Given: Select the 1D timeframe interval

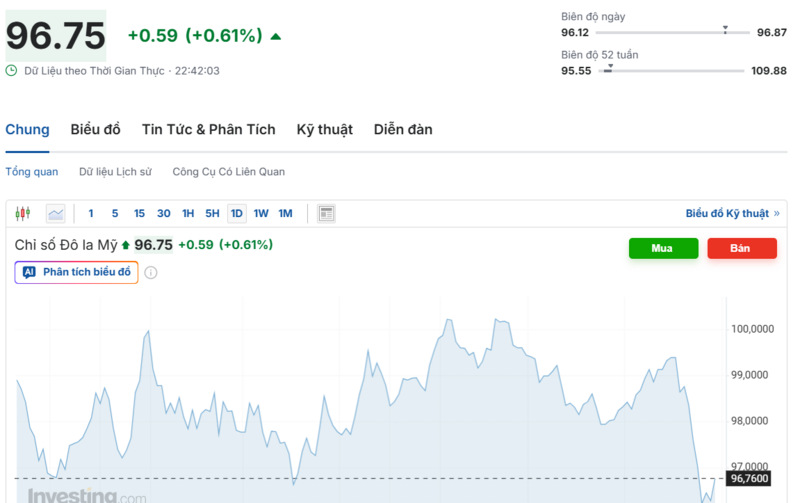Looking at the screenshot, I should (237, 213).
